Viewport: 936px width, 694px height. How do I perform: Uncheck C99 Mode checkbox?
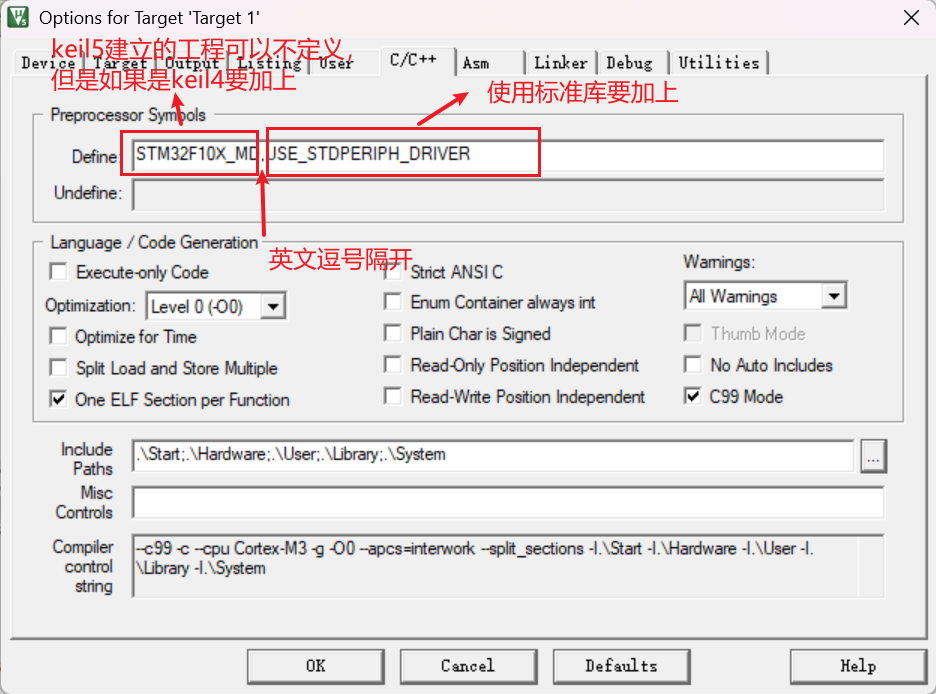tap(692, 396)
